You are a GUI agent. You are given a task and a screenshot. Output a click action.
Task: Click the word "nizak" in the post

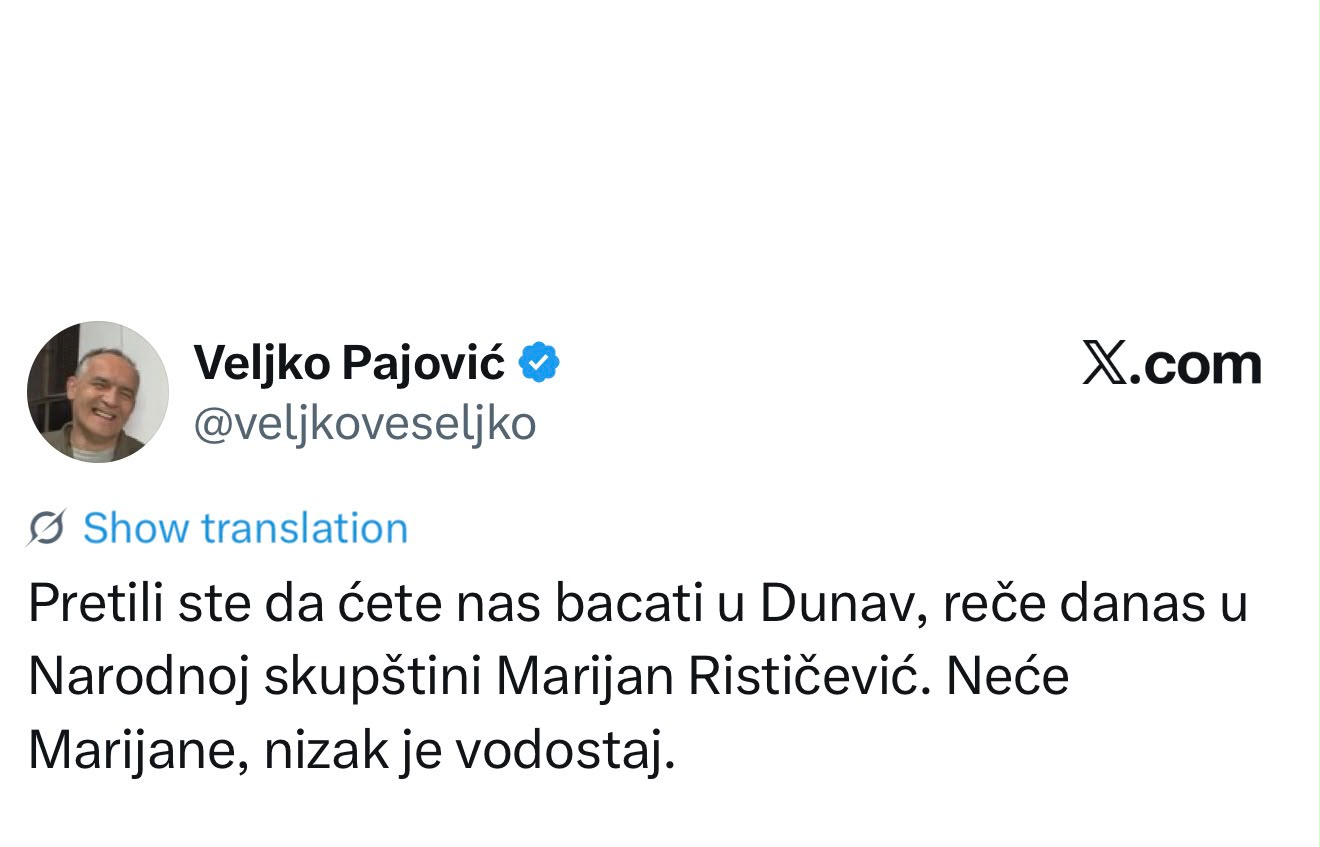click(x=326, y=750)
